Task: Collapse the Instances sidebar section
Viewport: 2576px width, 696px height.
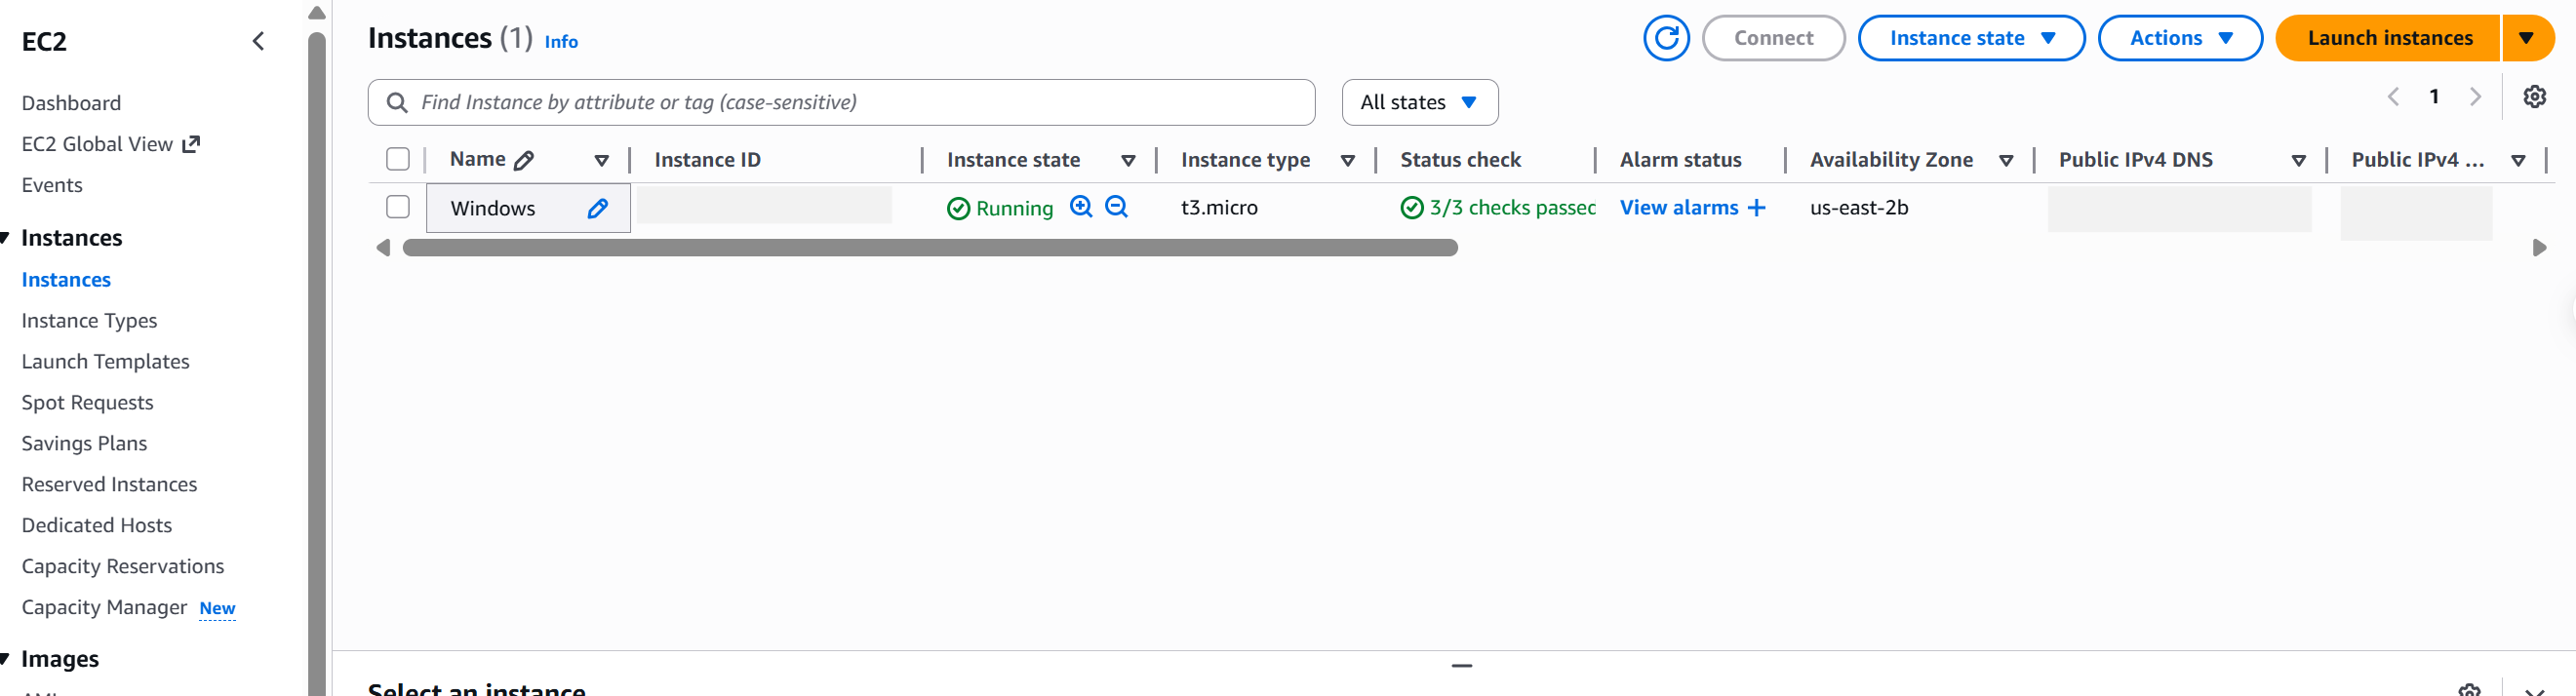Action: click(x=6, y=238)
